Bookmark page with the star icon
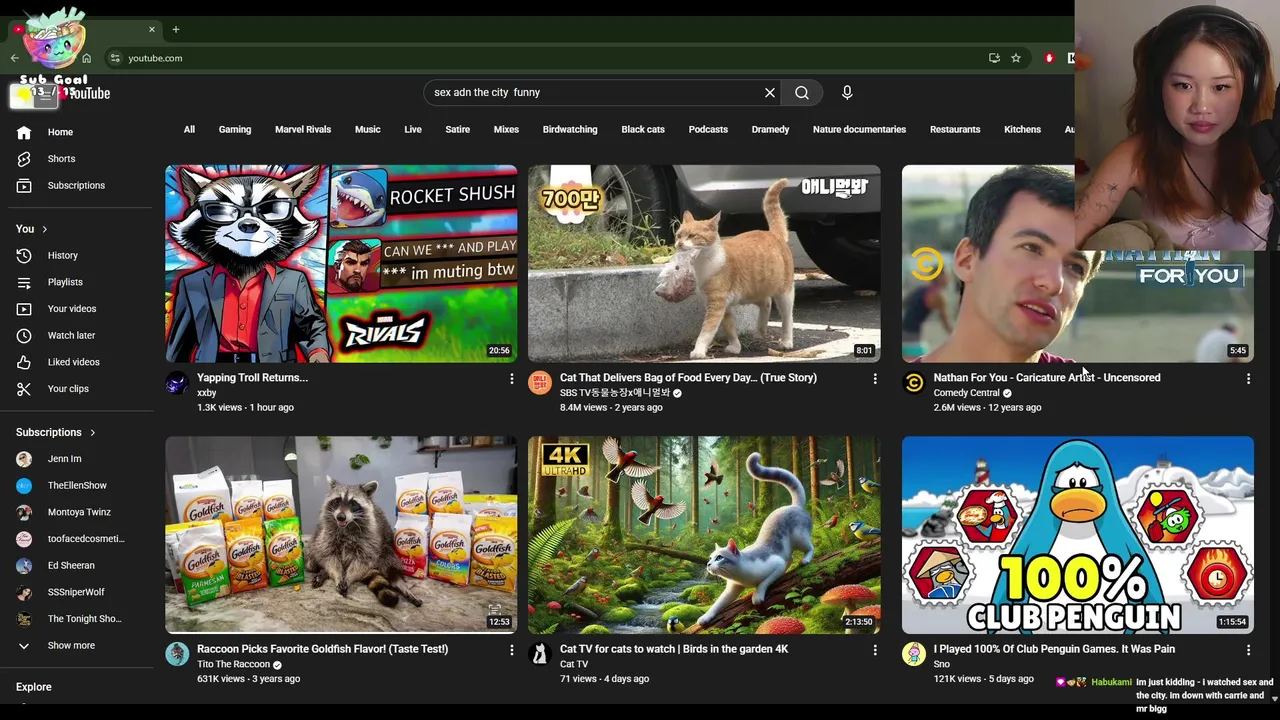 (1016, 58)
